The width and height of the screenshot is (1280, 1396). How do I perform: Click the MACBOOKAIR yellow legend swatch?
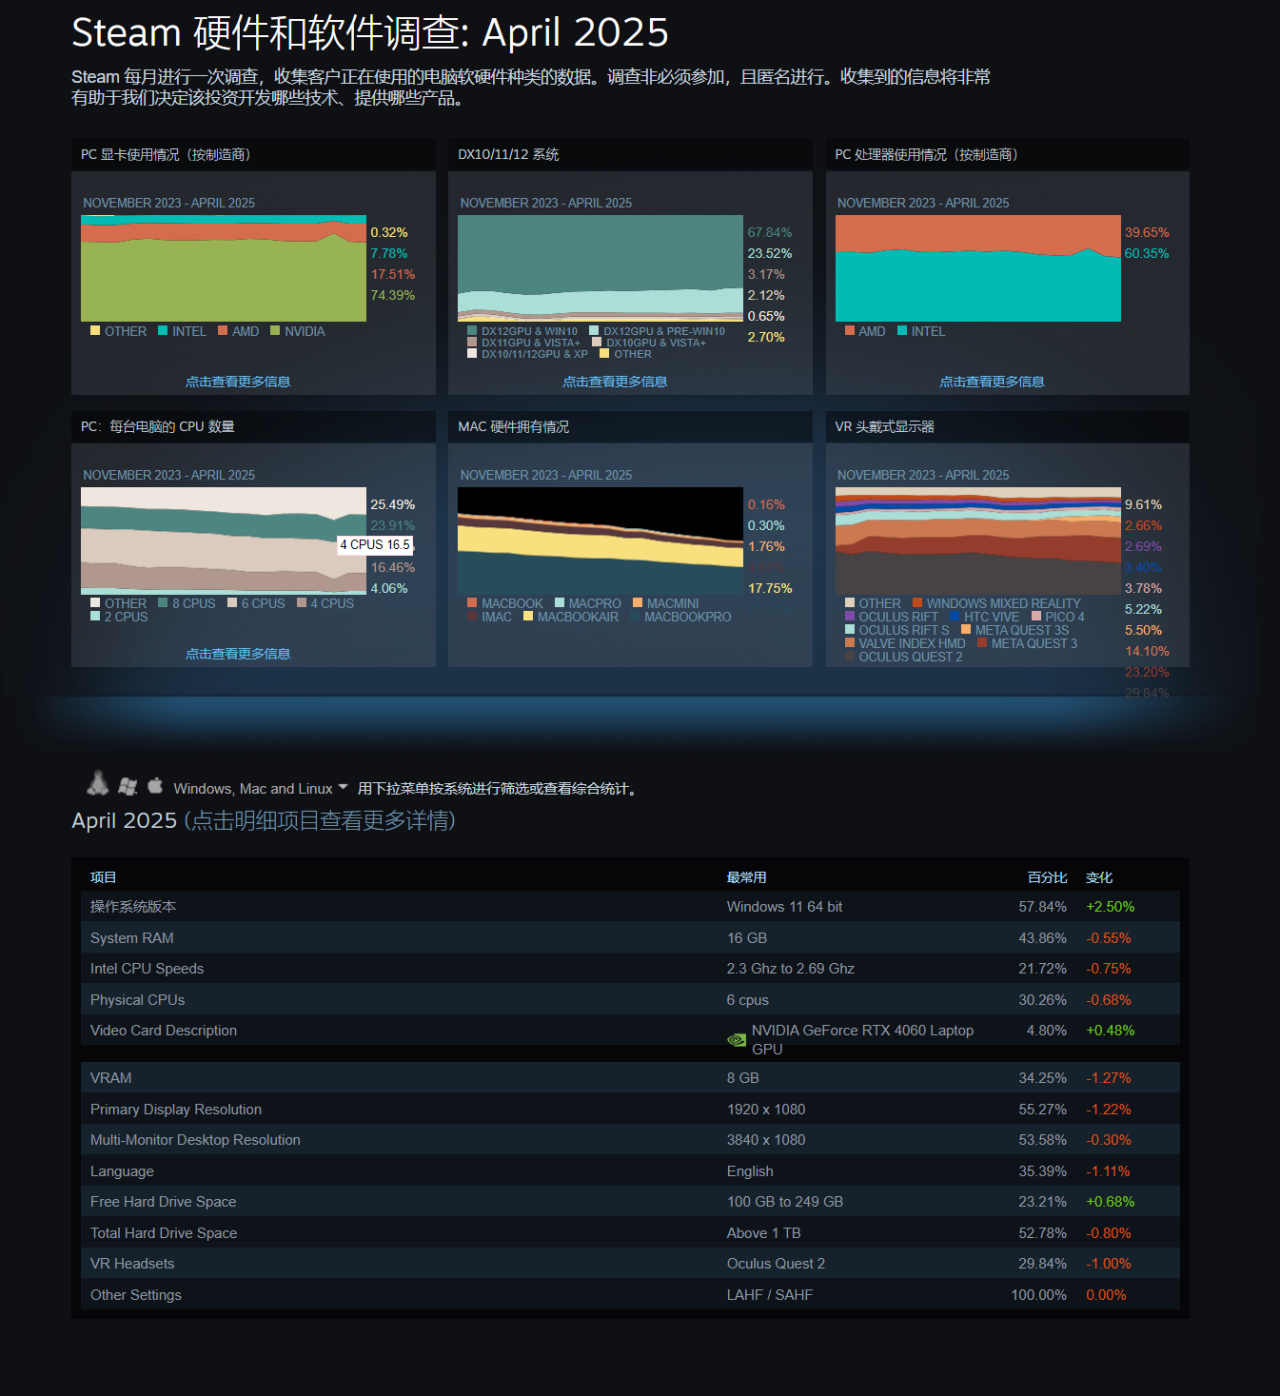click(528, 617)
